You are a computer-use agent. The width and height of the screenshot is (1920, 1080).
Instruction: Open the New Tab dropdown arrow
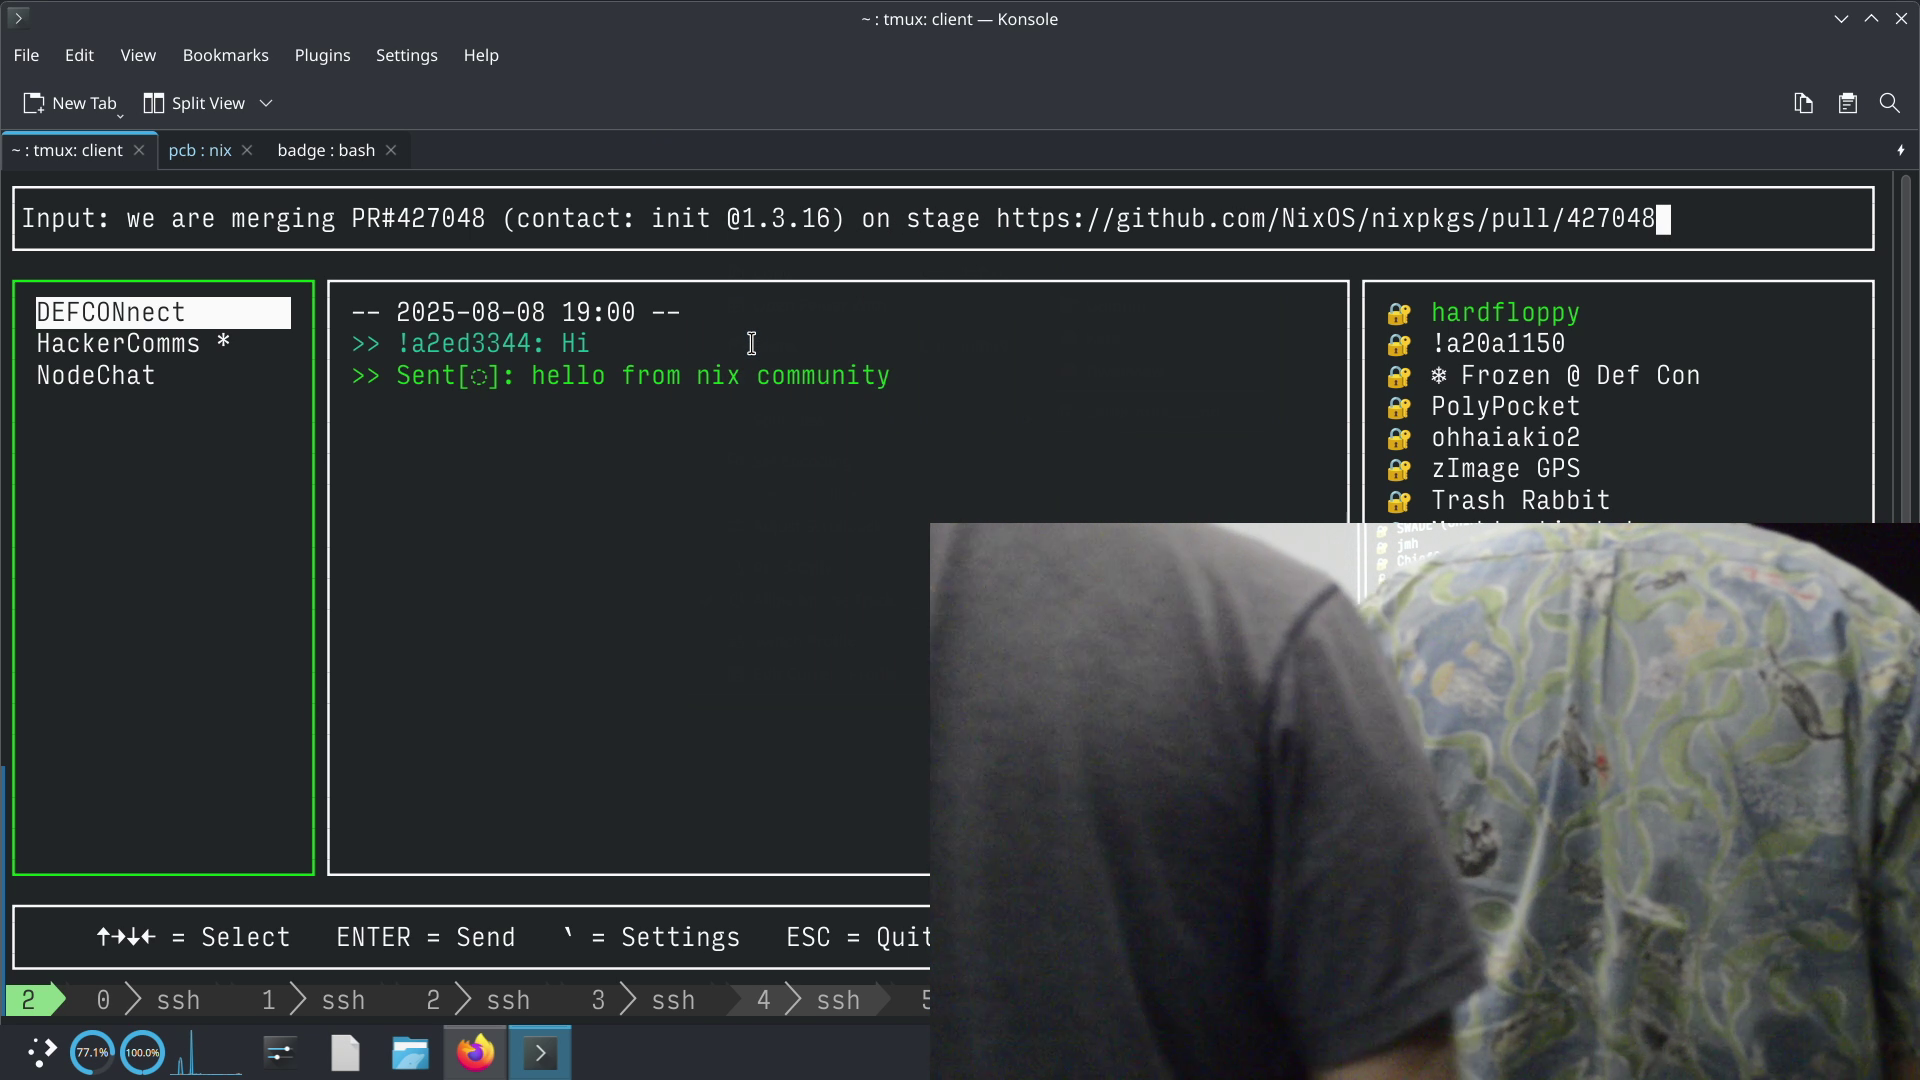pos(120,116)
